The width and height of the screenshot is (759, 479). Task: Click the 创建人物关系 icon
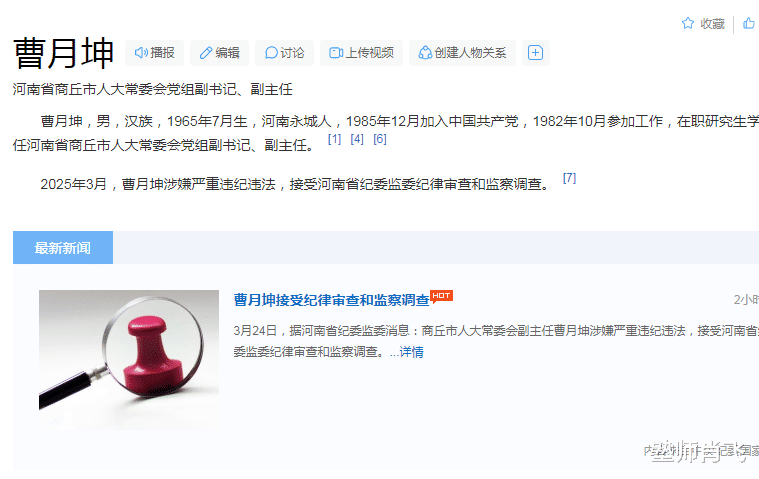425,53
